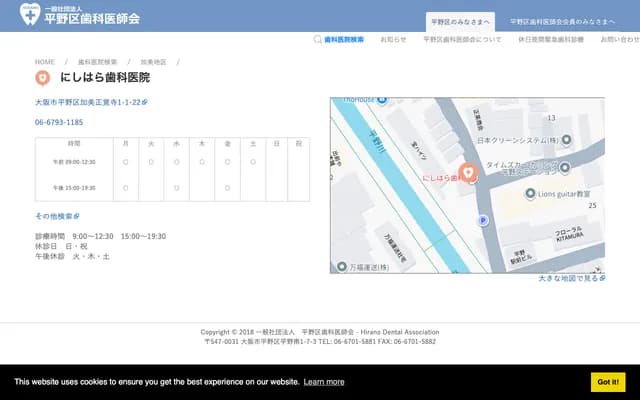The width and height of the screenshot is (640, 400).
Task: Click the orange にしはら歯科 map pin marker
Action: pos(468,171)
